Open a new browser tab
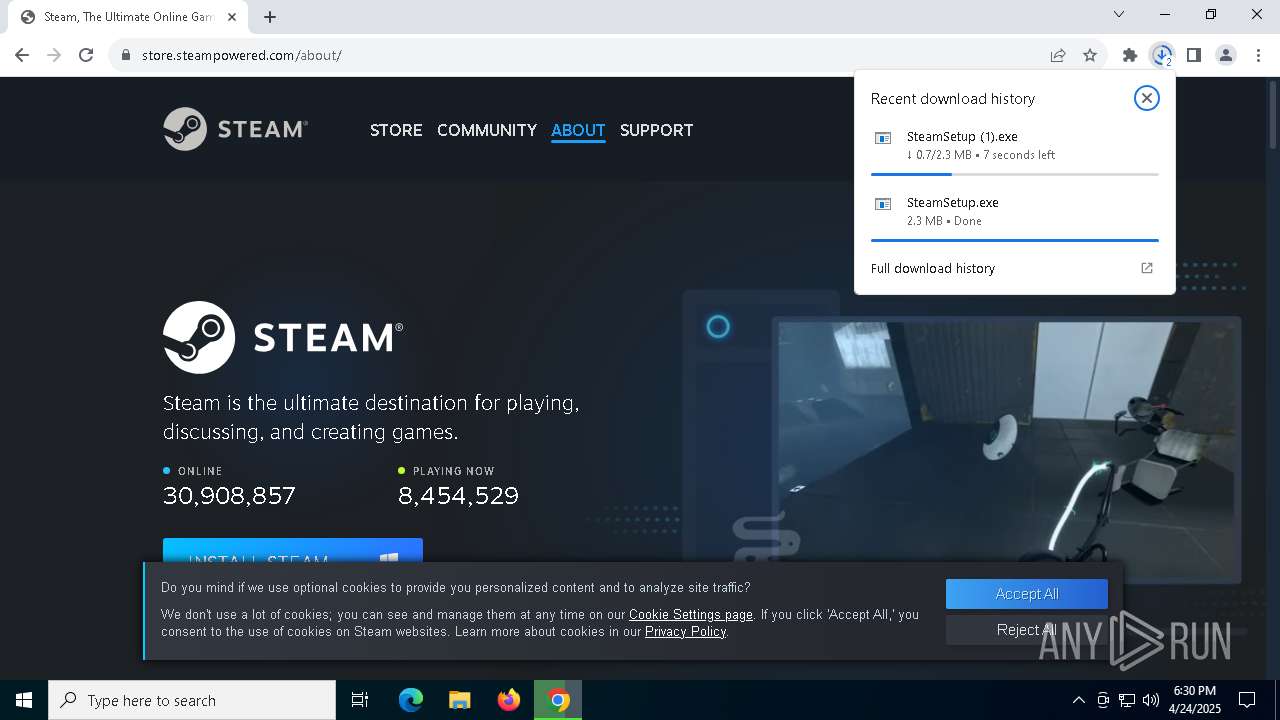The height and width of the screenshot is (720, 1280). tap(270, 16)
